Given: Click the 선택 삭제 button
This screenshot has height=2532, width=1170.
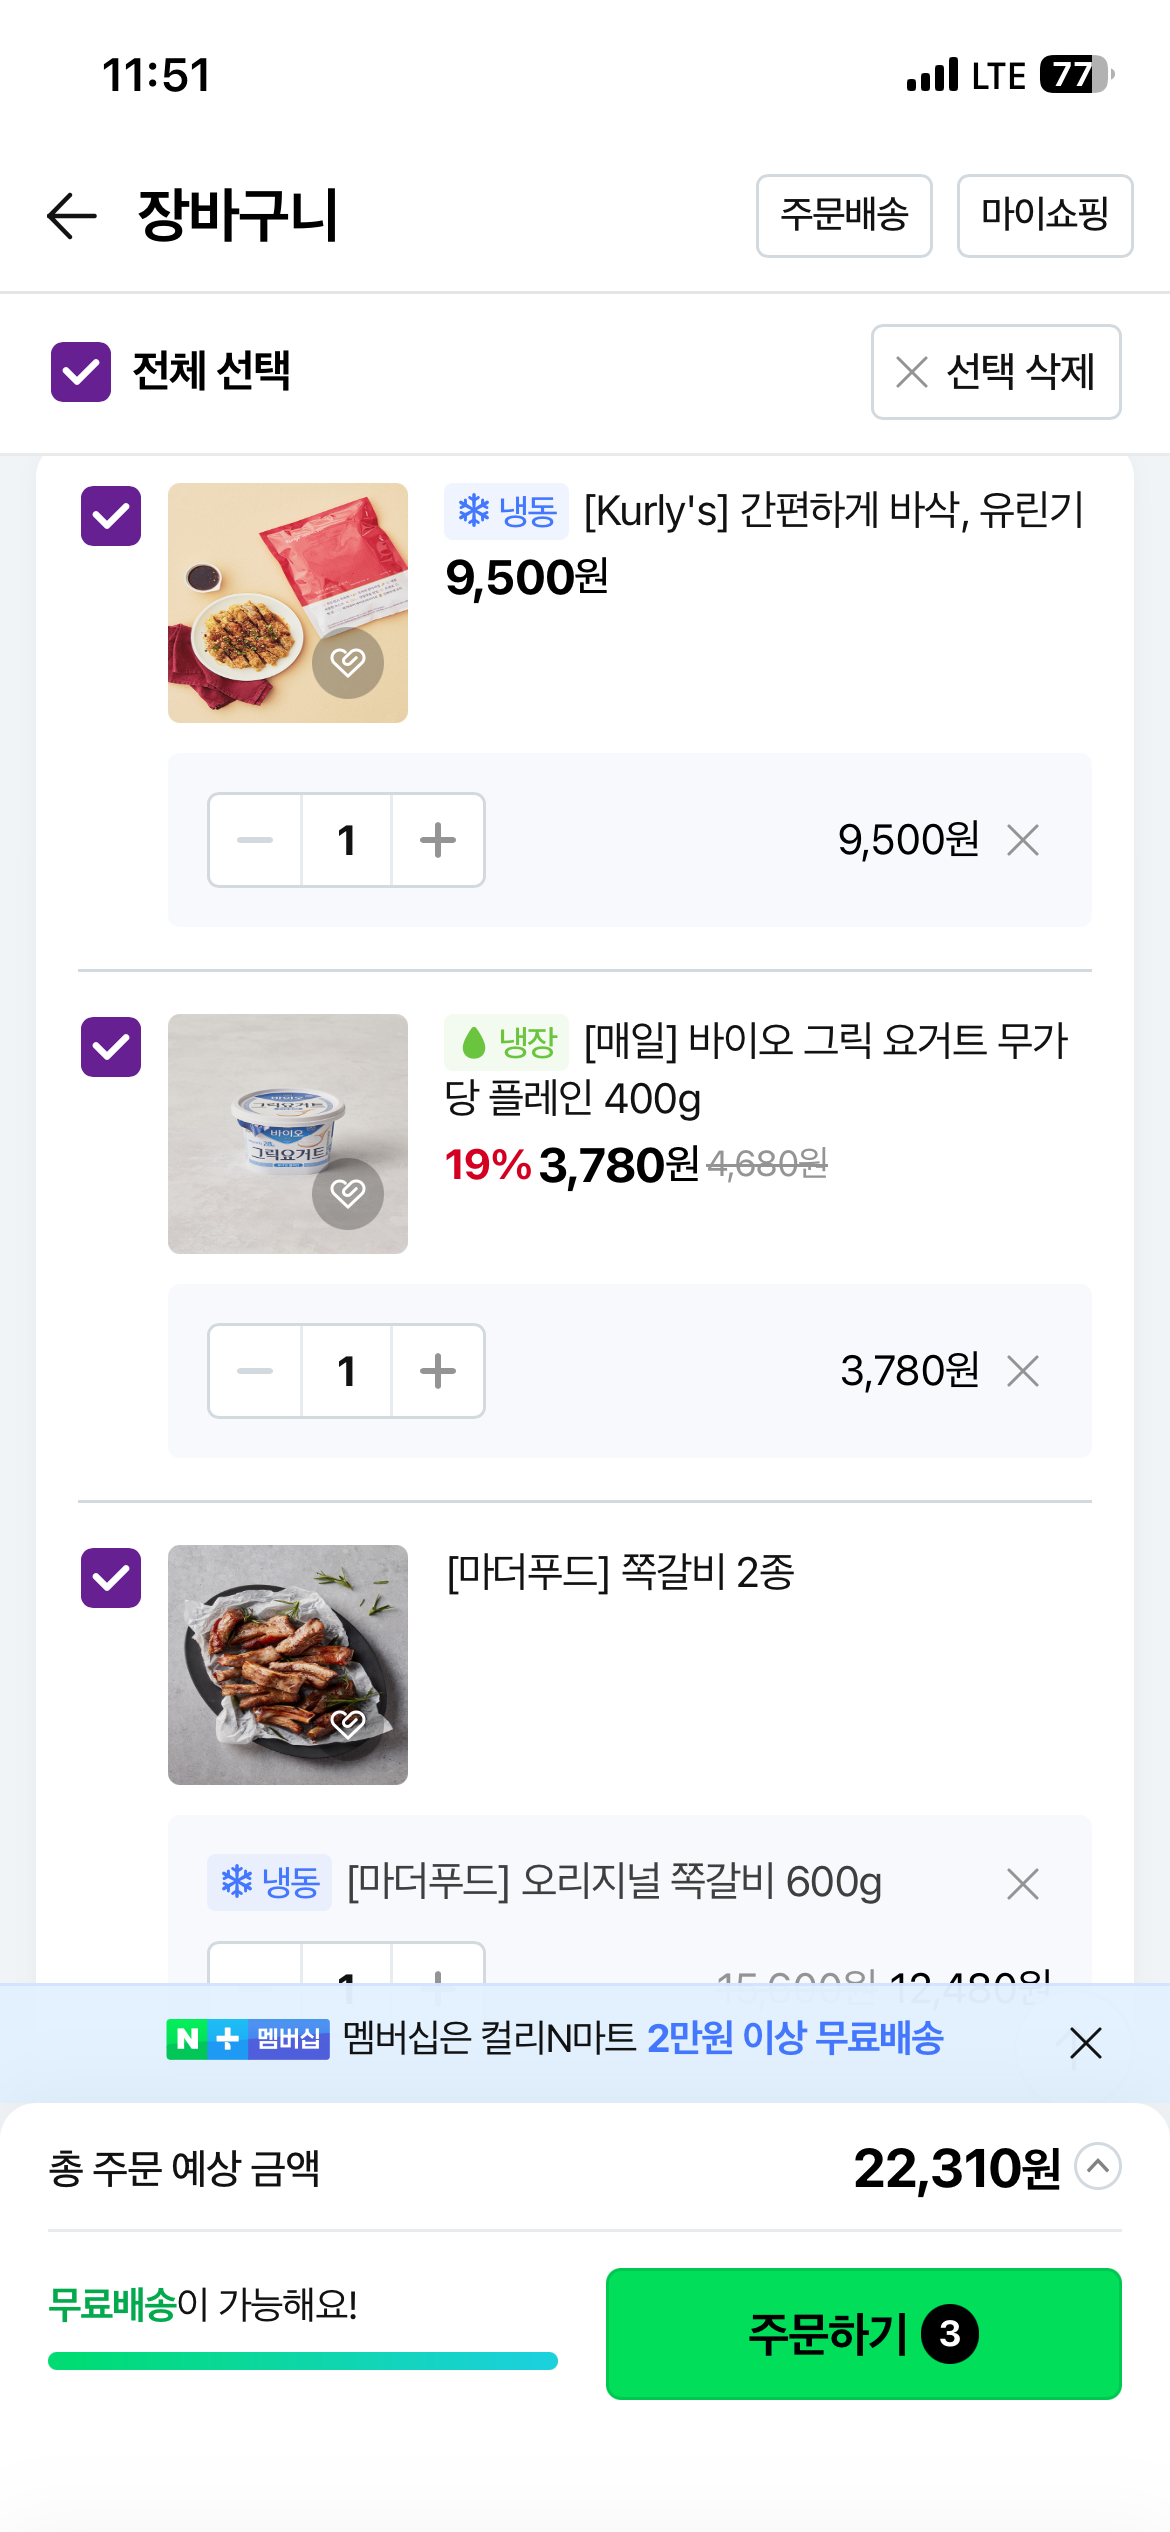Looking at the screenshot, I should pos(995,372).
